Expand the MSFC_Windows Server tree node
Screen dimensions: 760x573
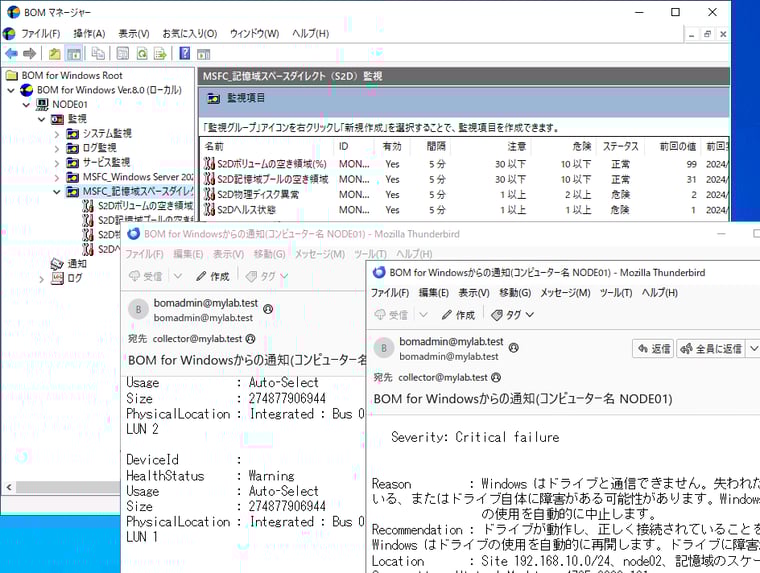pyautogui.click(x=57, y=177)
